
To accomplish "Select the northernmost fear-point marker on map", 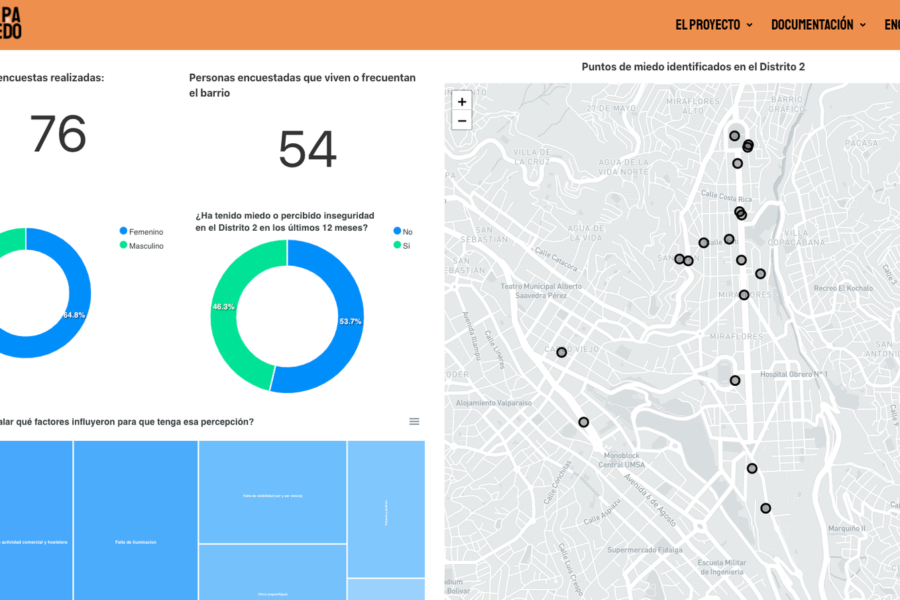I will [x=734, y=136].
